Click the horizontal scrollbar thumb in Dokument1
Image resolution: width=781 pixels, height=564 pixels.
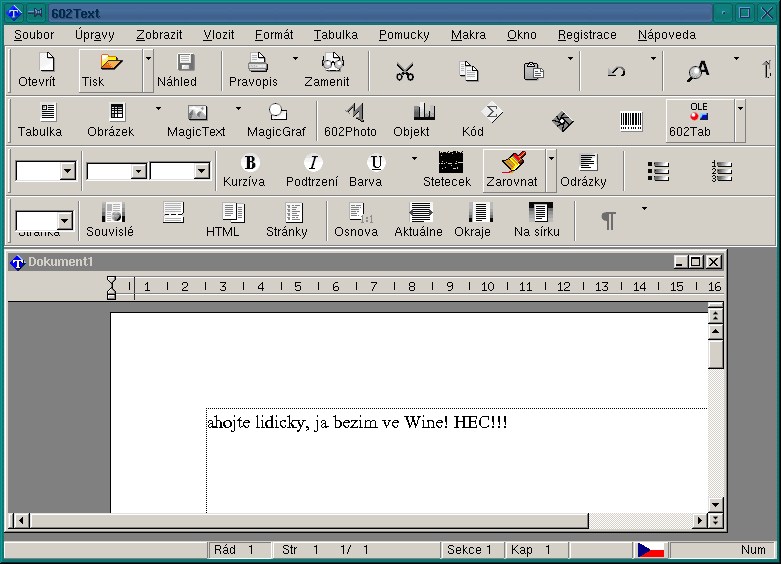click(x=309, y=521)
